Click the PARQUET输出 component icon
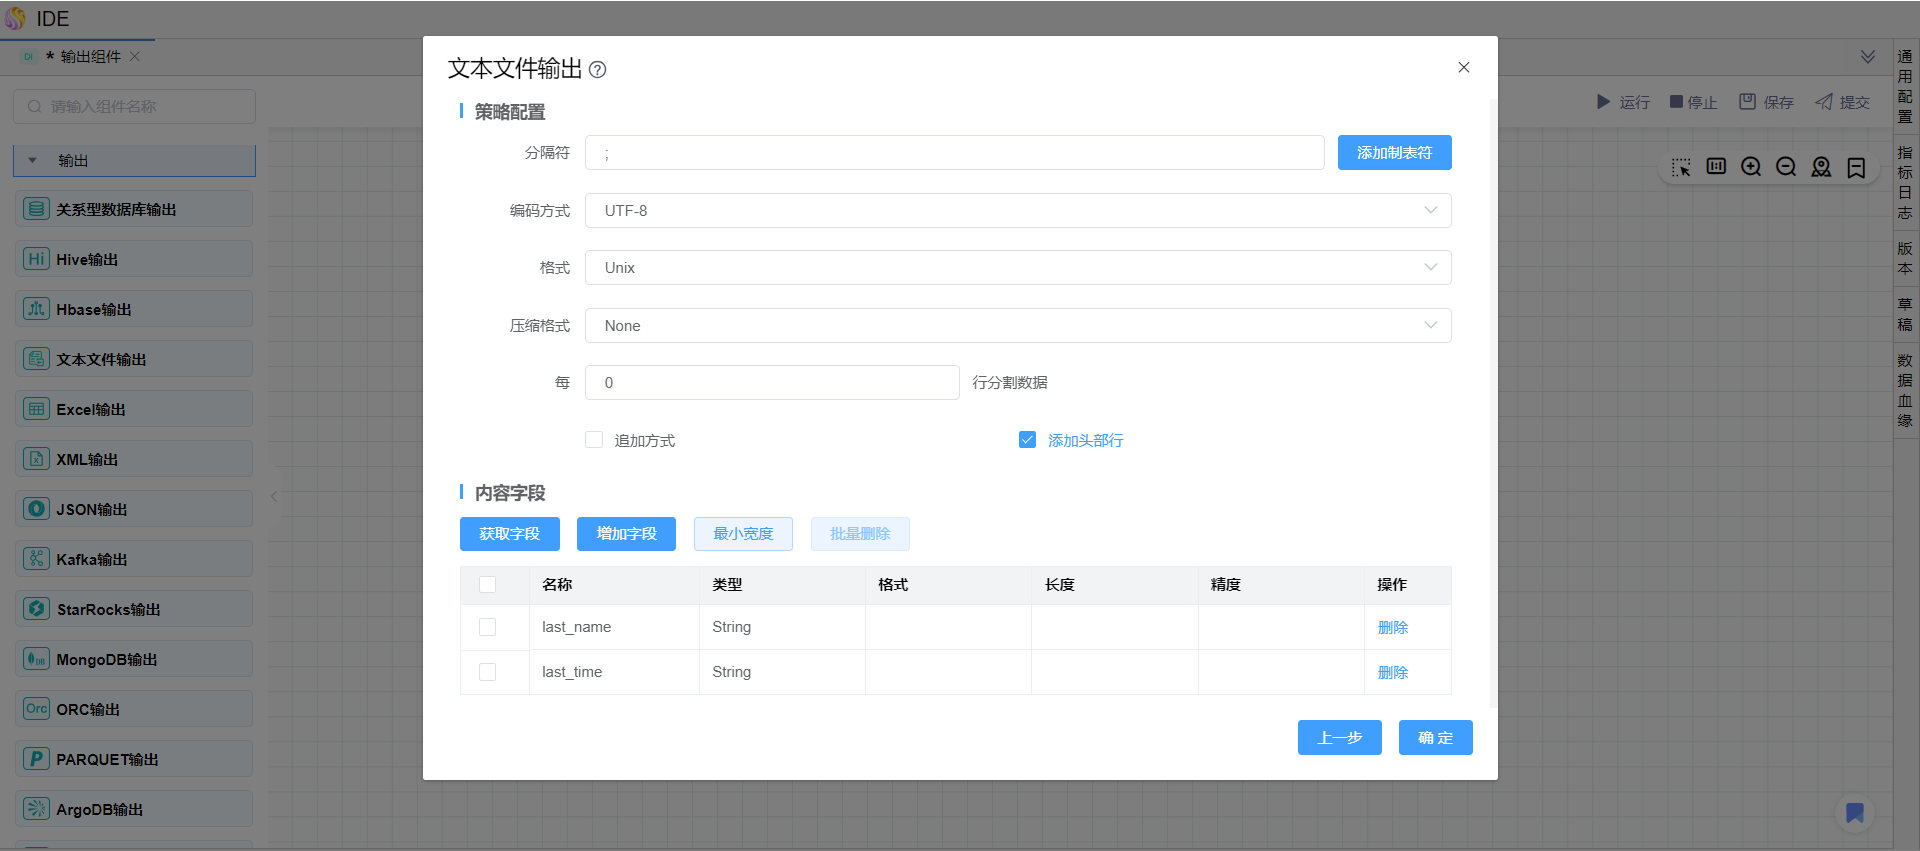This screenshot has width=1920, height=851. click(x=36, y=759)
